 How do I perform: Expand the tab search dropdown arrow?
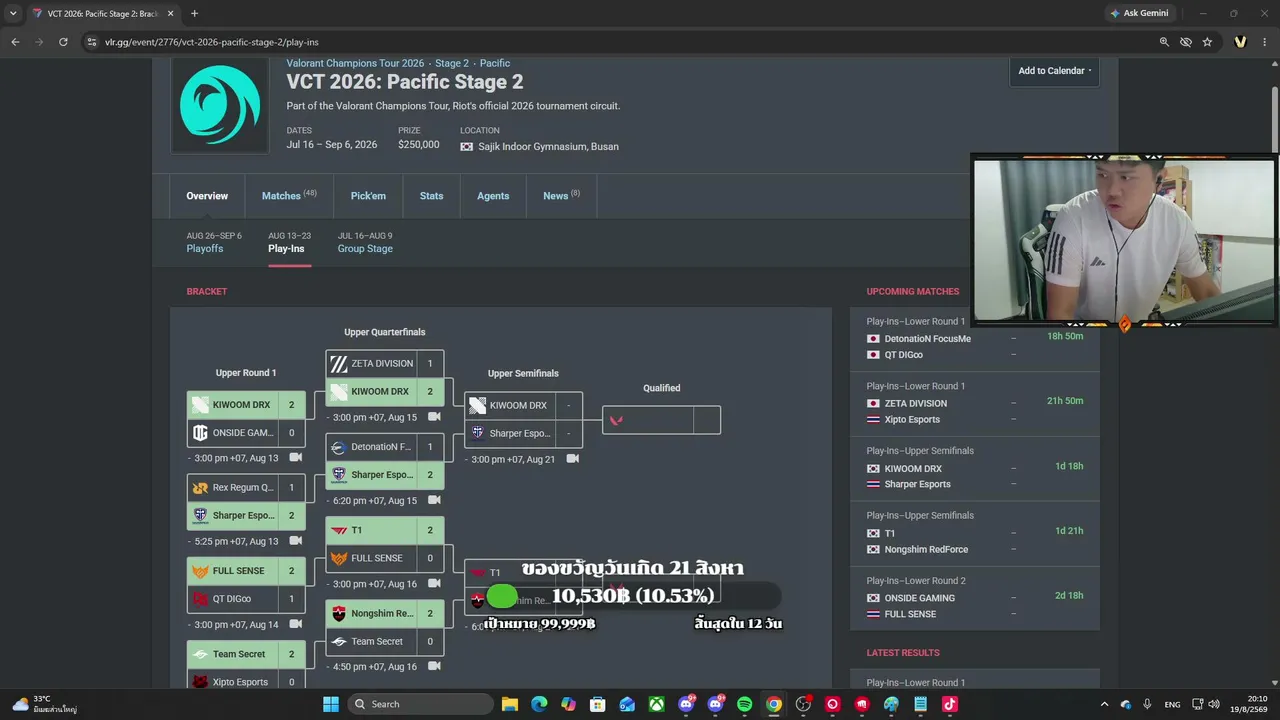point(13,14)
